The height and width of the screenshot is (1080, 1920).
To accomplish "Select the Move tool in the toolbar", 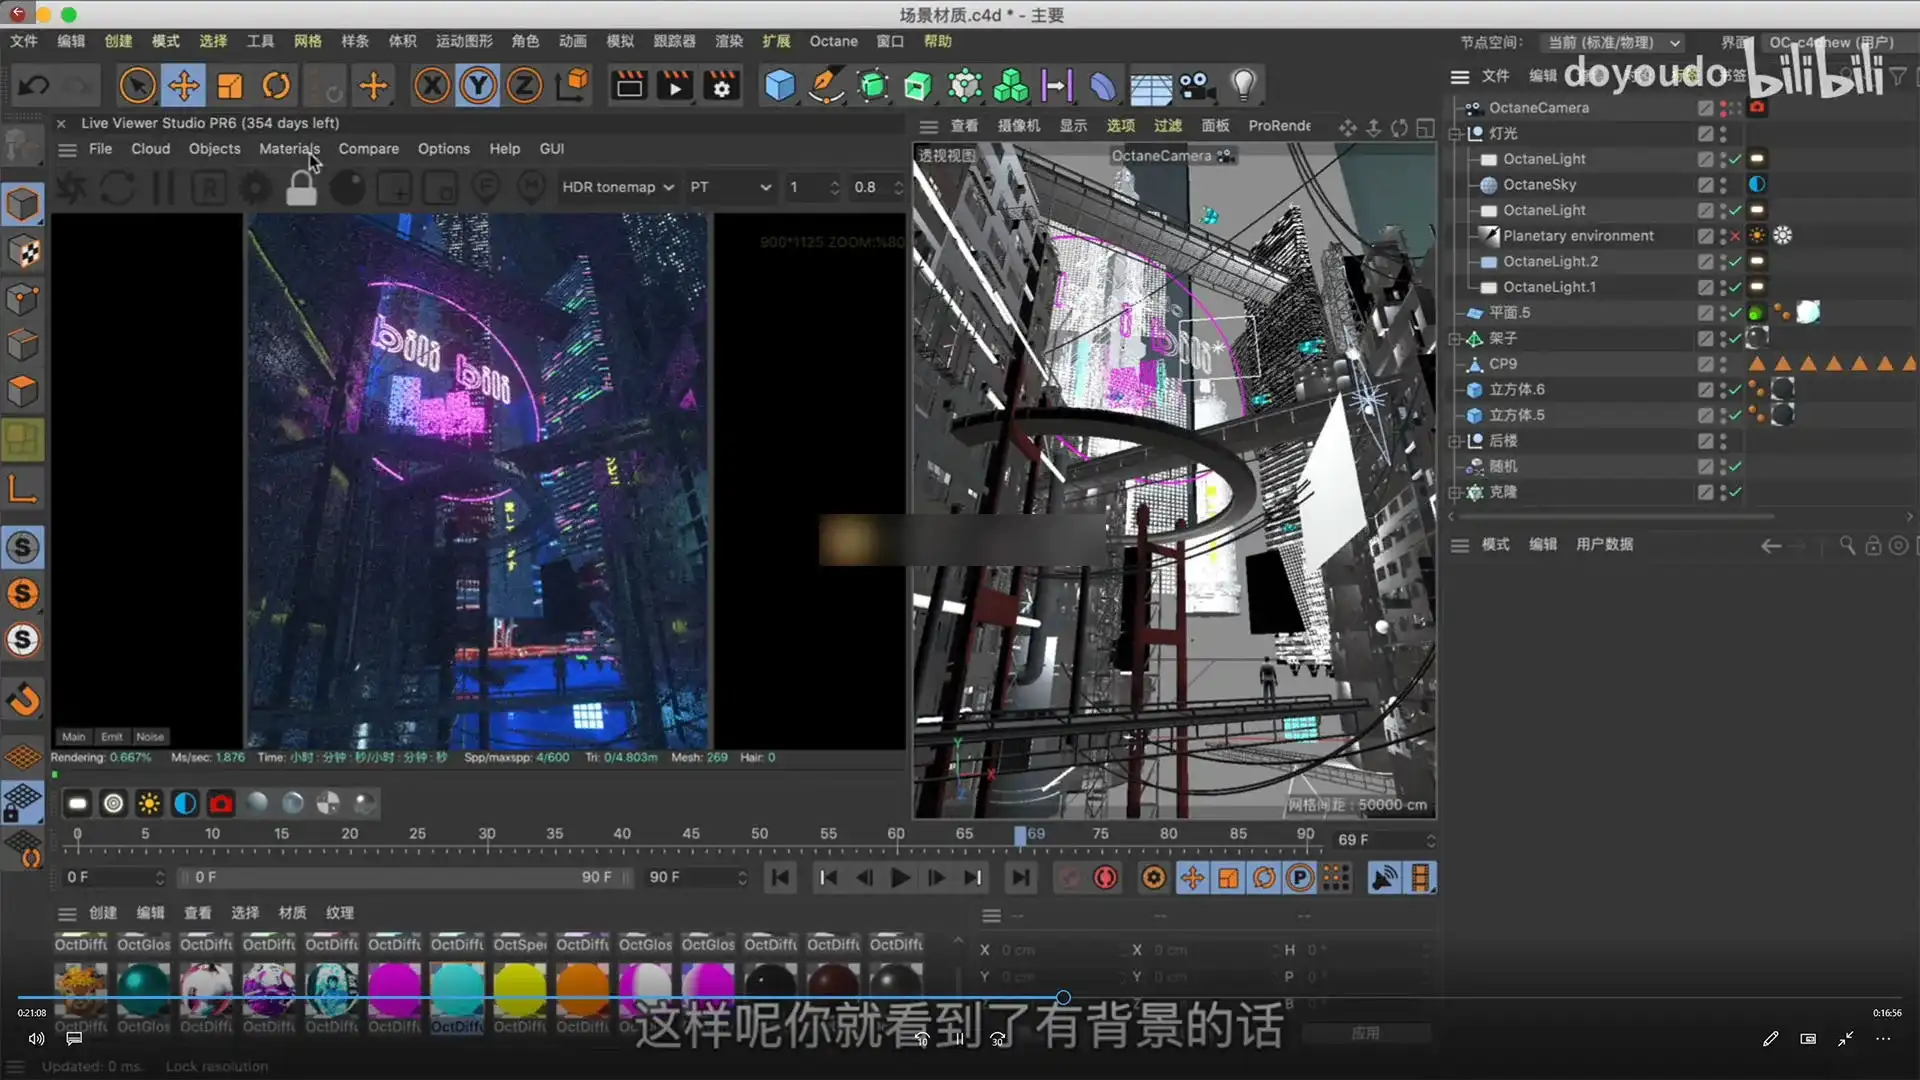I will tap(184, 86).
